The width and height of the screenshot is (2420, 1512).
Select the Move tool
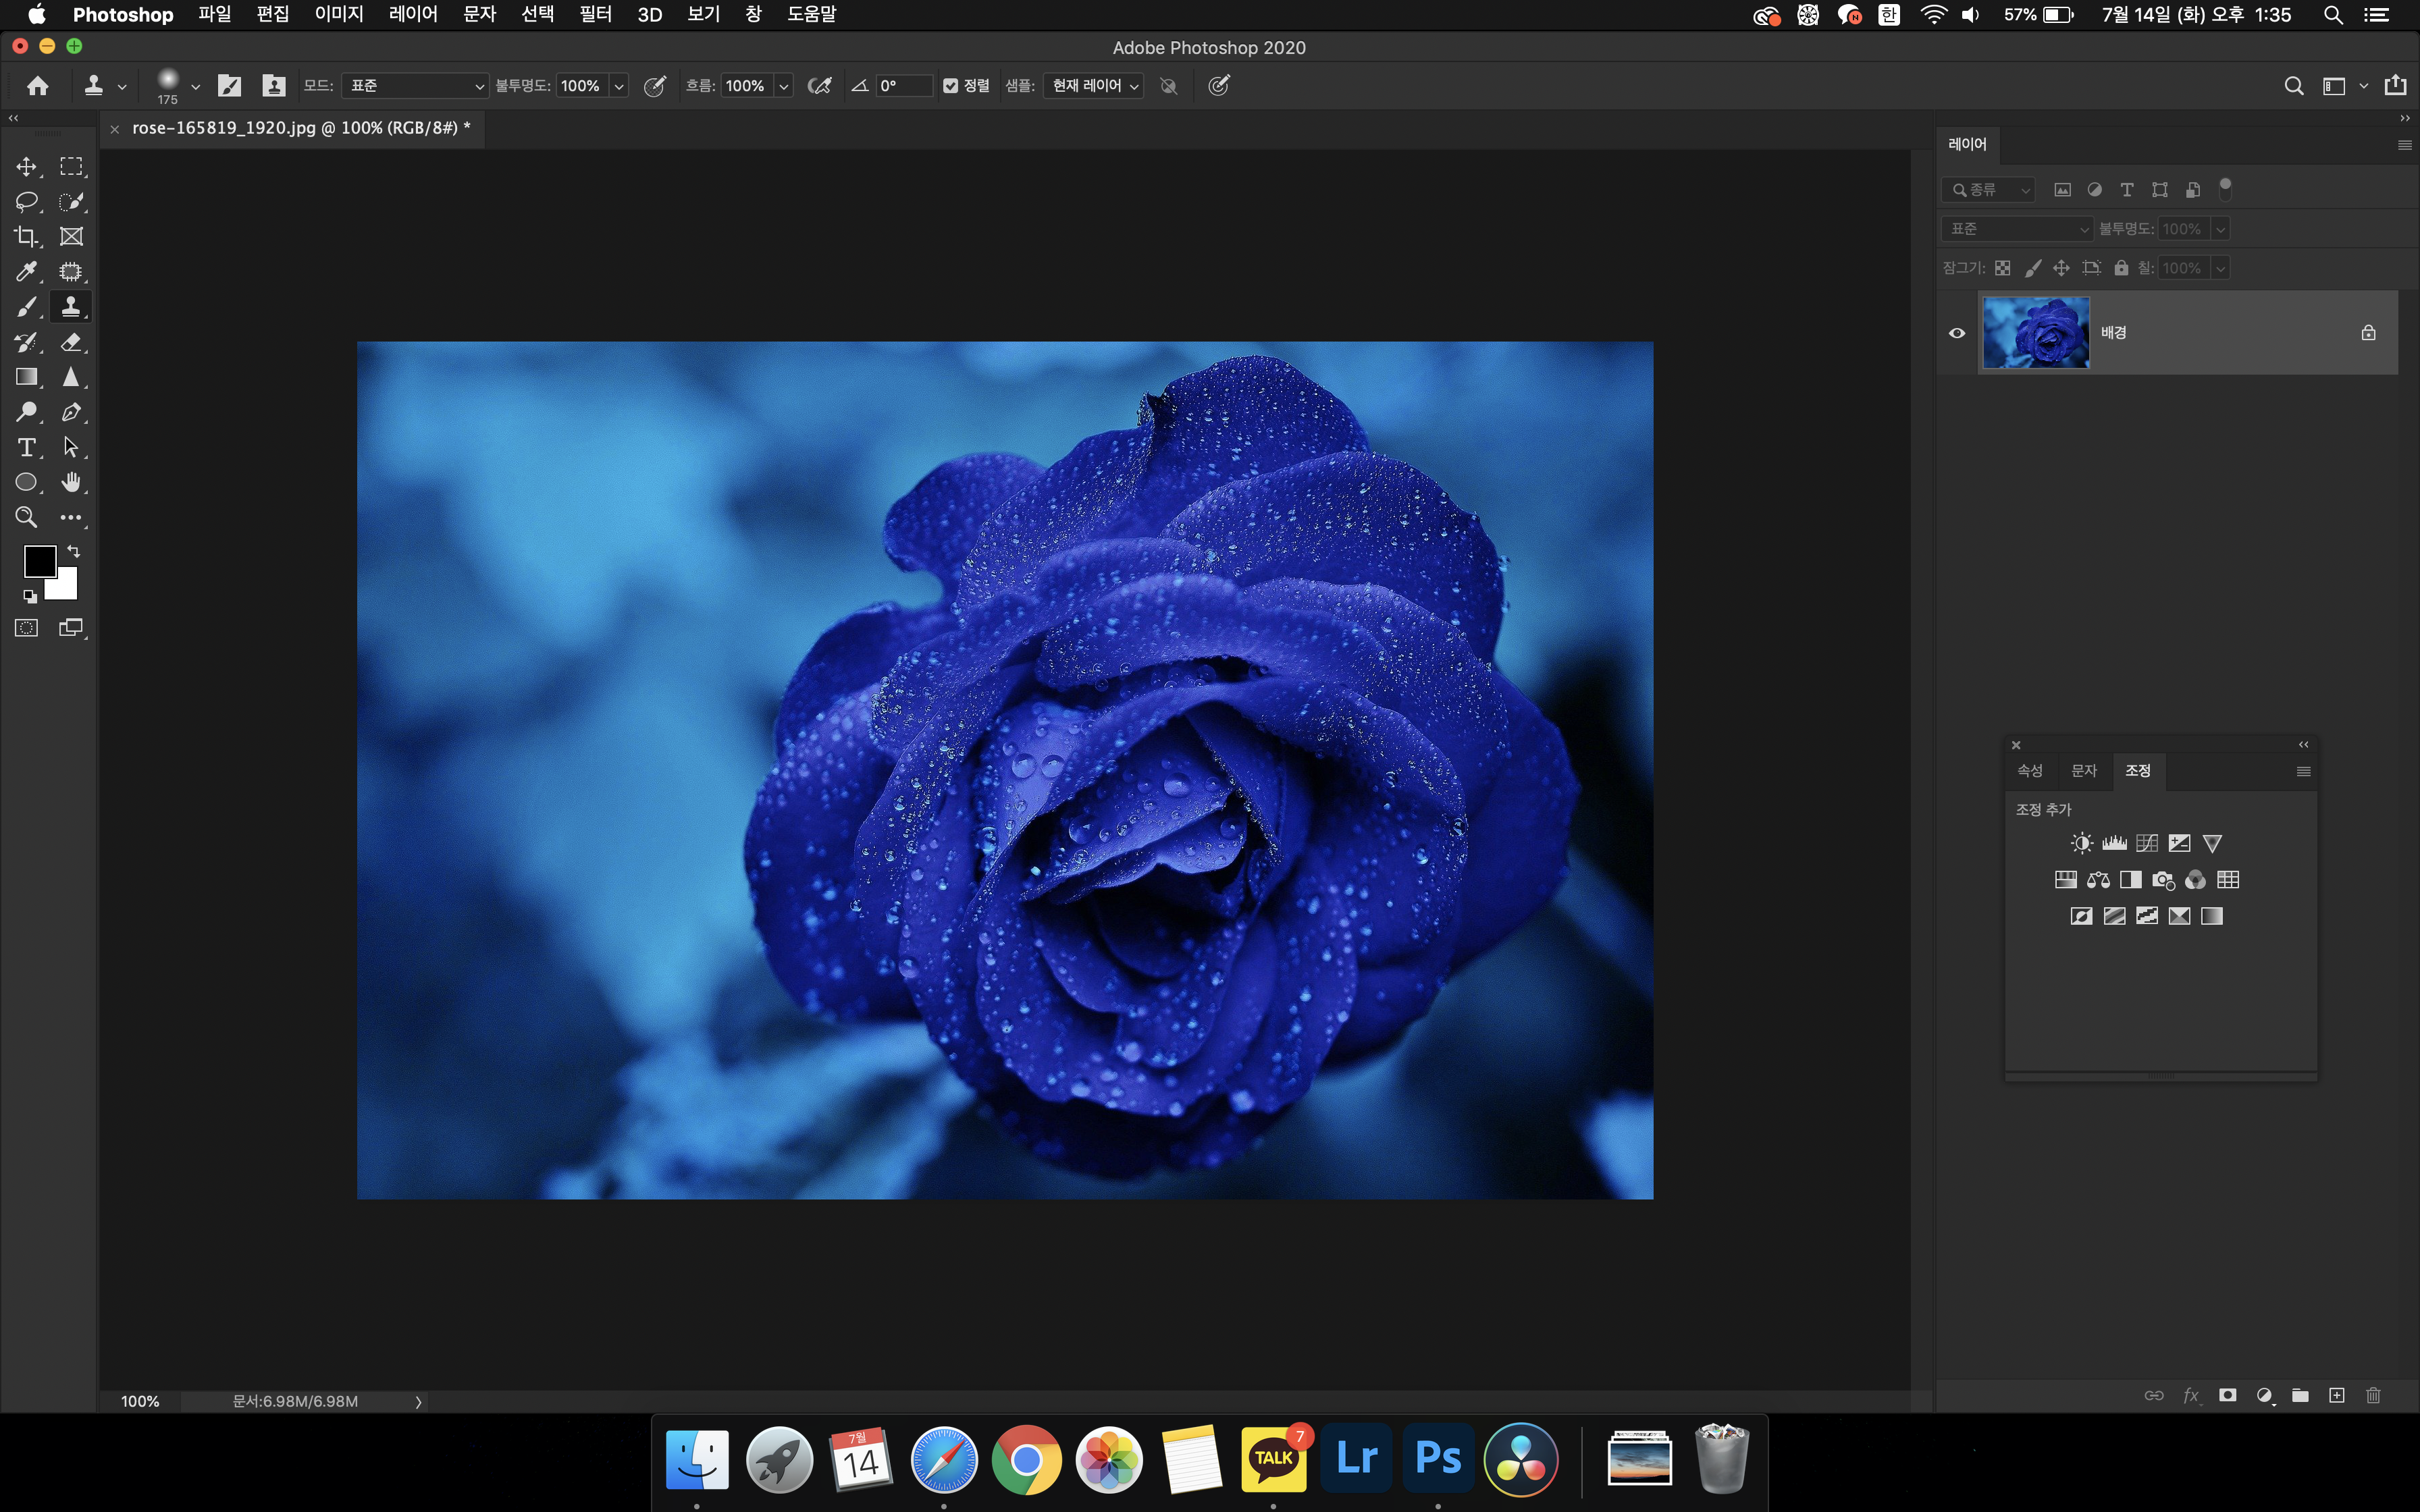click(x=26, y=166)
